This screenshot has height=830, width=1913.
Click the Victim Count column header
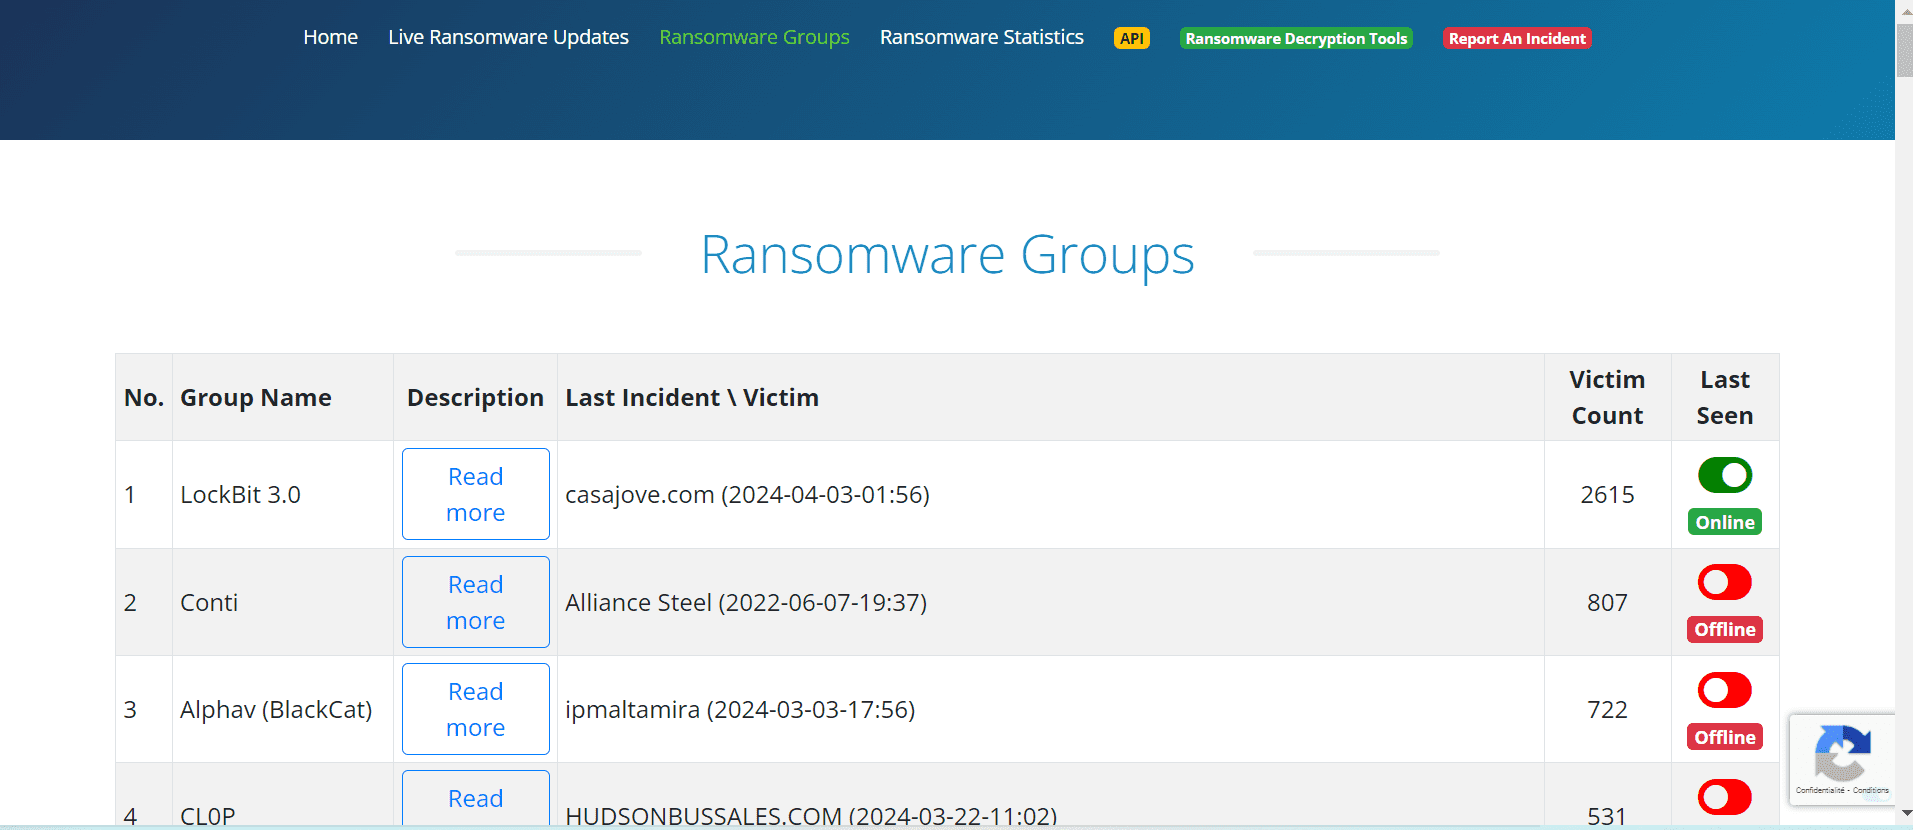pyautogui.click(x=1607, y=397)
